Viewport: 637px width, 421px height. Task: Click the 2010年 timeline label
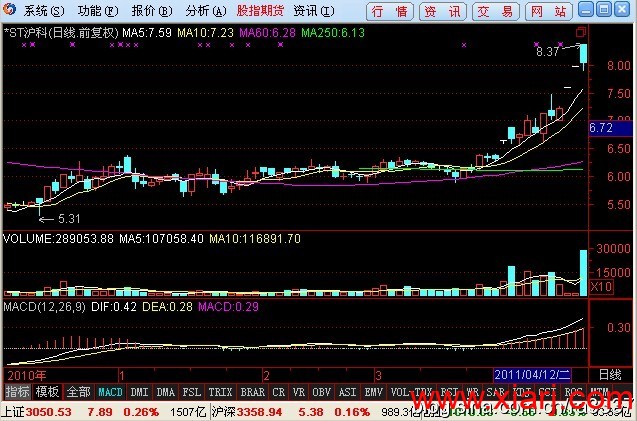click(x=27, y=375)
